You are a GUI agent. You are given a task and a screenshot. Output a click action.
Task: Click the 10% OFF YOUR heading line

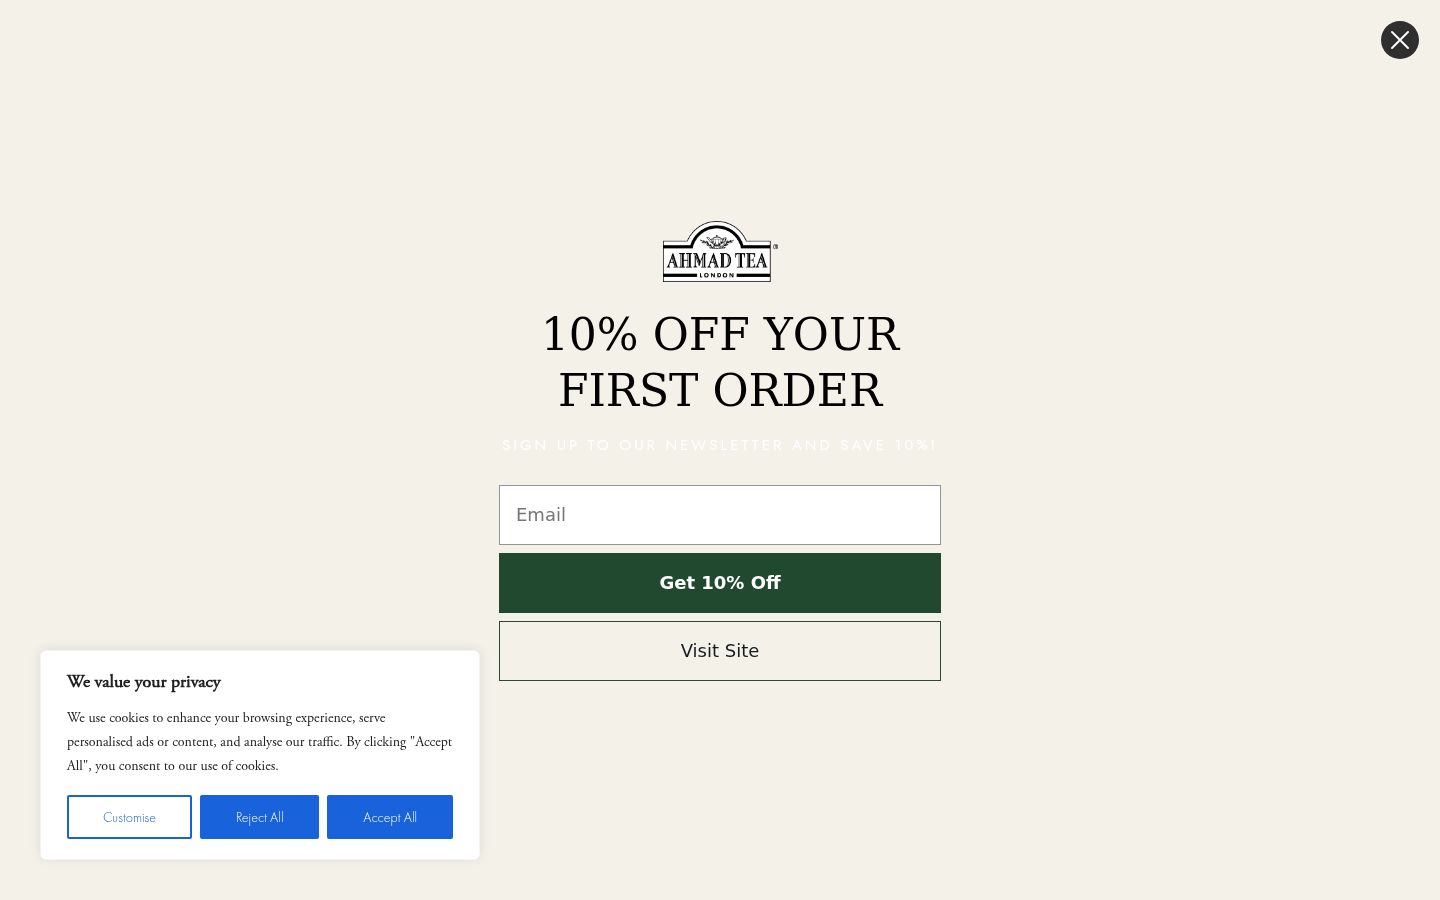click(x=720, y=334)
